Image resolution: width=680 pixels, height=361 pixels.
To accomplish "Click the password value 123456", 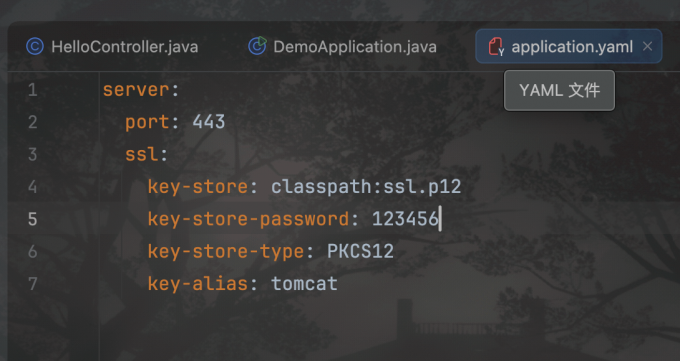I will (x=405, y=219).
